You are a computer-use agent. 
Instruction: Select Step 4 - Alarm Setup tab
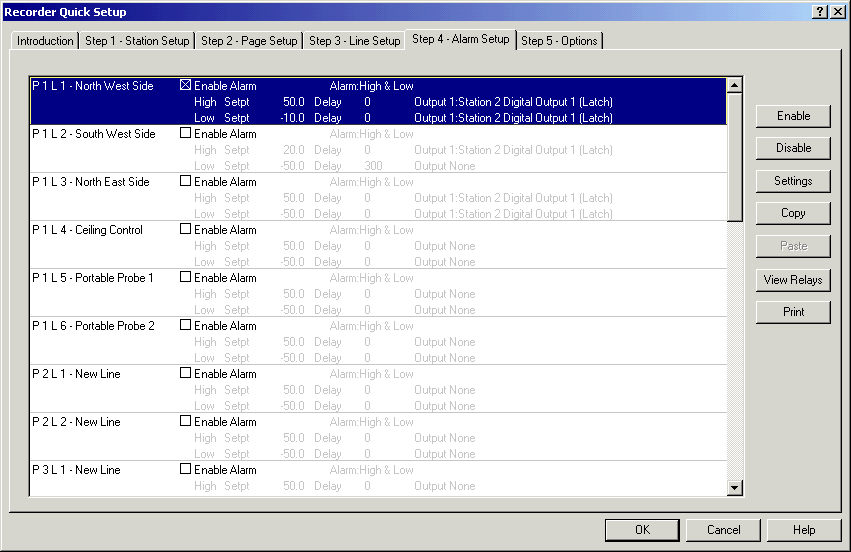(461, 39)
